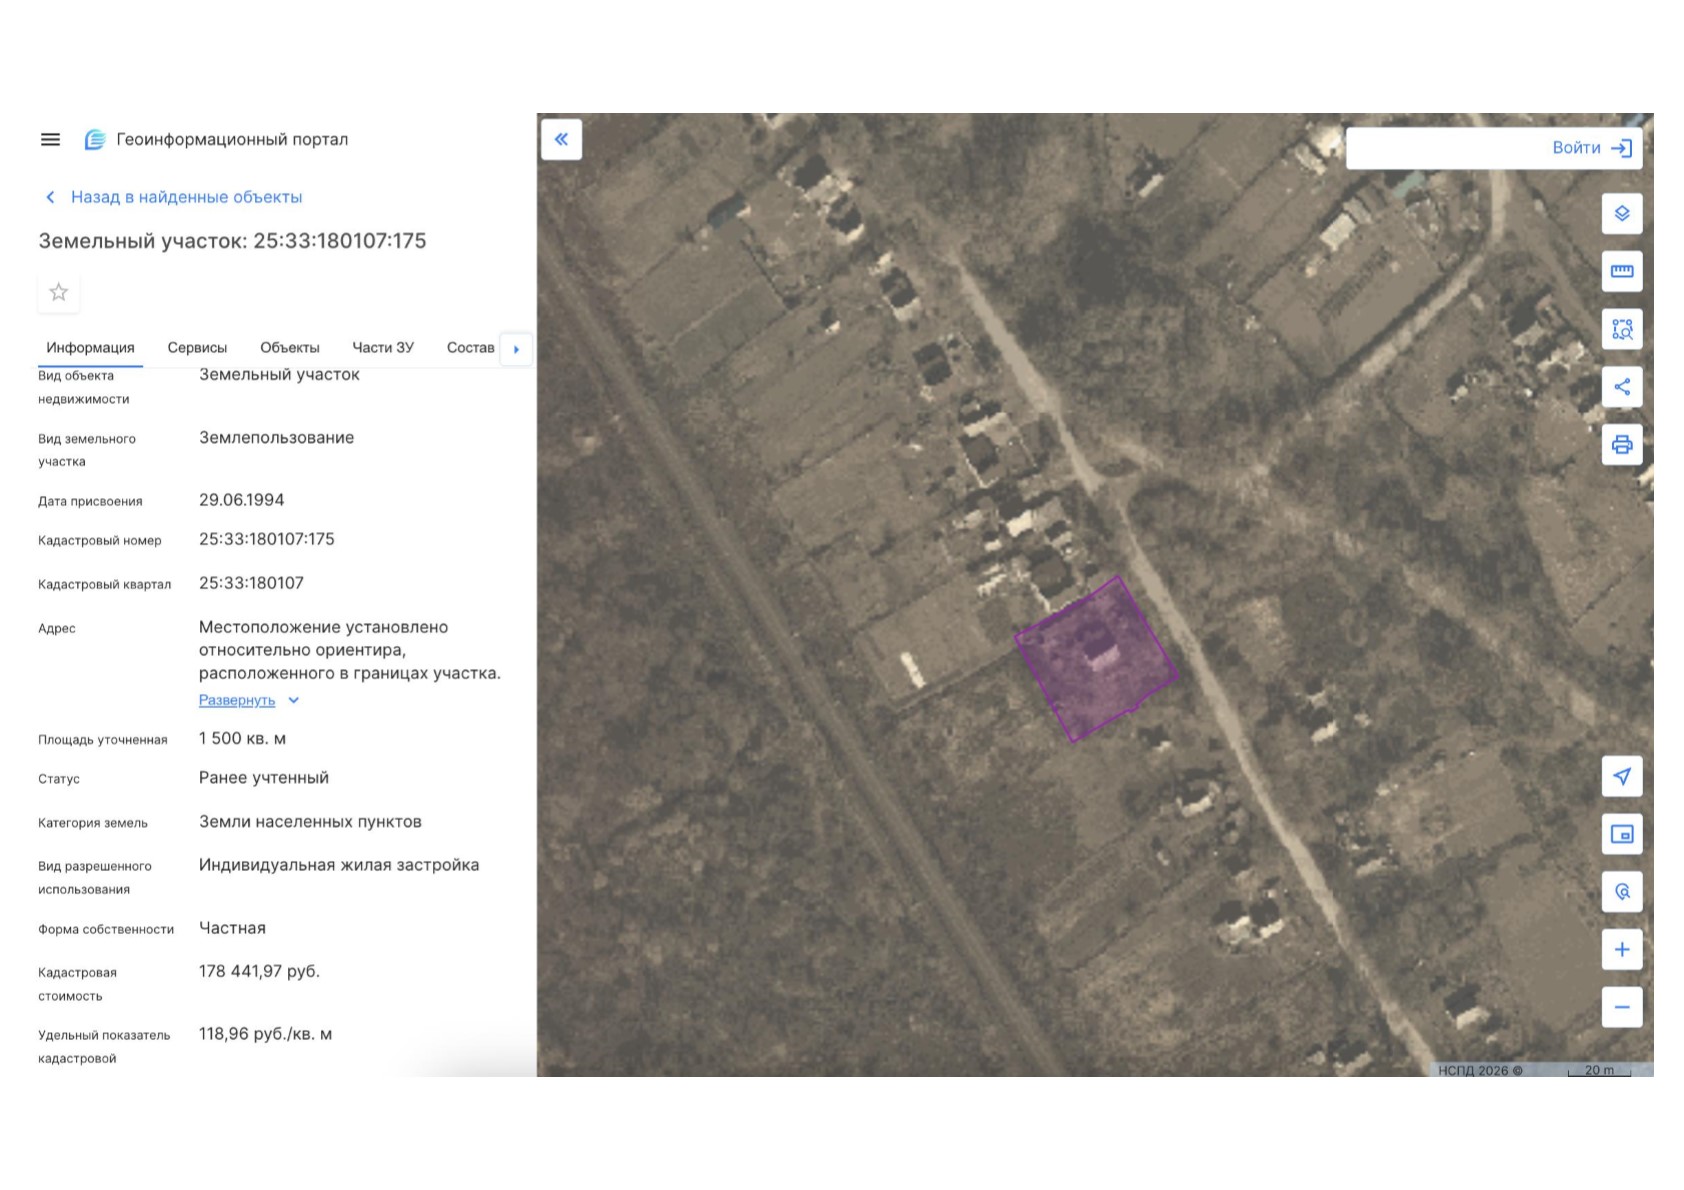The image size is (1684, 1190).
Task: Click the Войти login button
Action: click(x=1590, y=148)
